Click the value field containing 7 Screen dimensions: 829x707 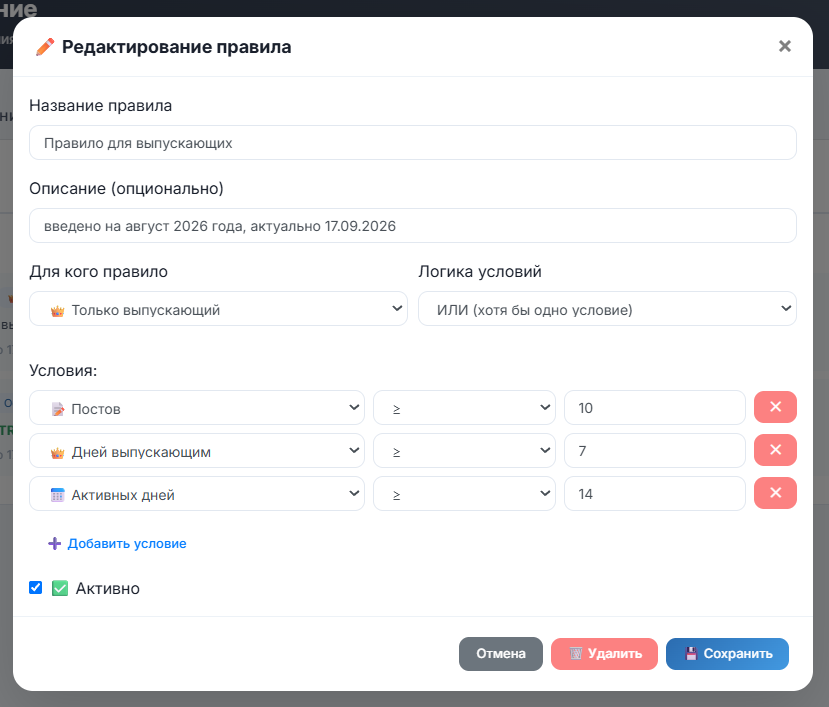click(x=655, y=451)
